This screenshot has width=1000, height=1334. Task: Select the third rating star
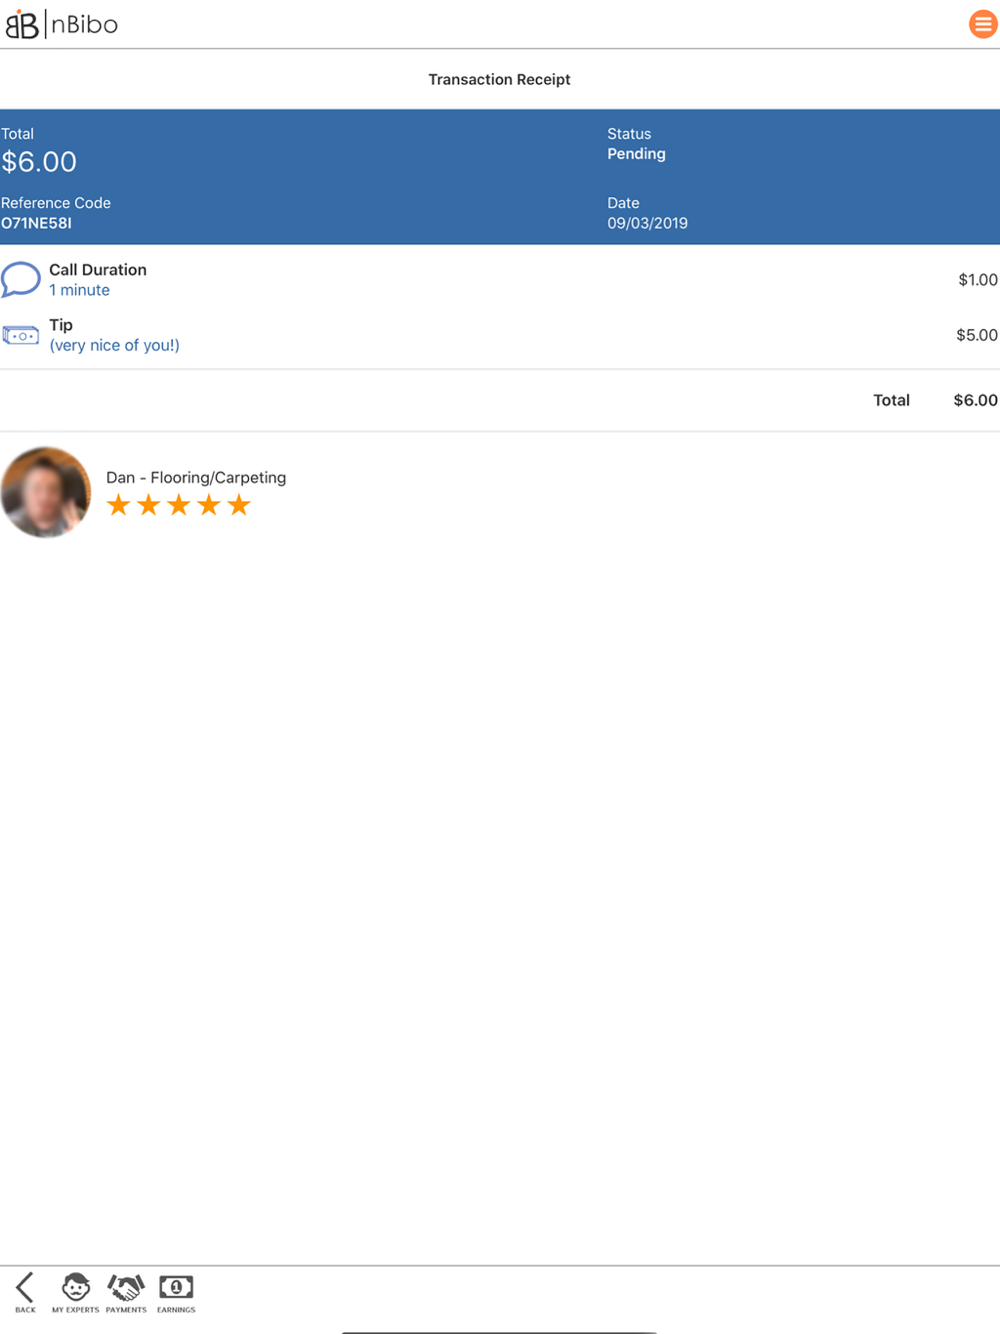coord(179,505)
